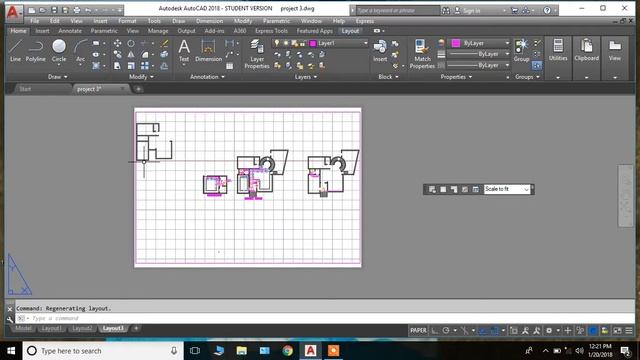The width and height of the screenshot is (640, 360).
Task: Select the Circle tool
Action: click(x=59, y=51)
